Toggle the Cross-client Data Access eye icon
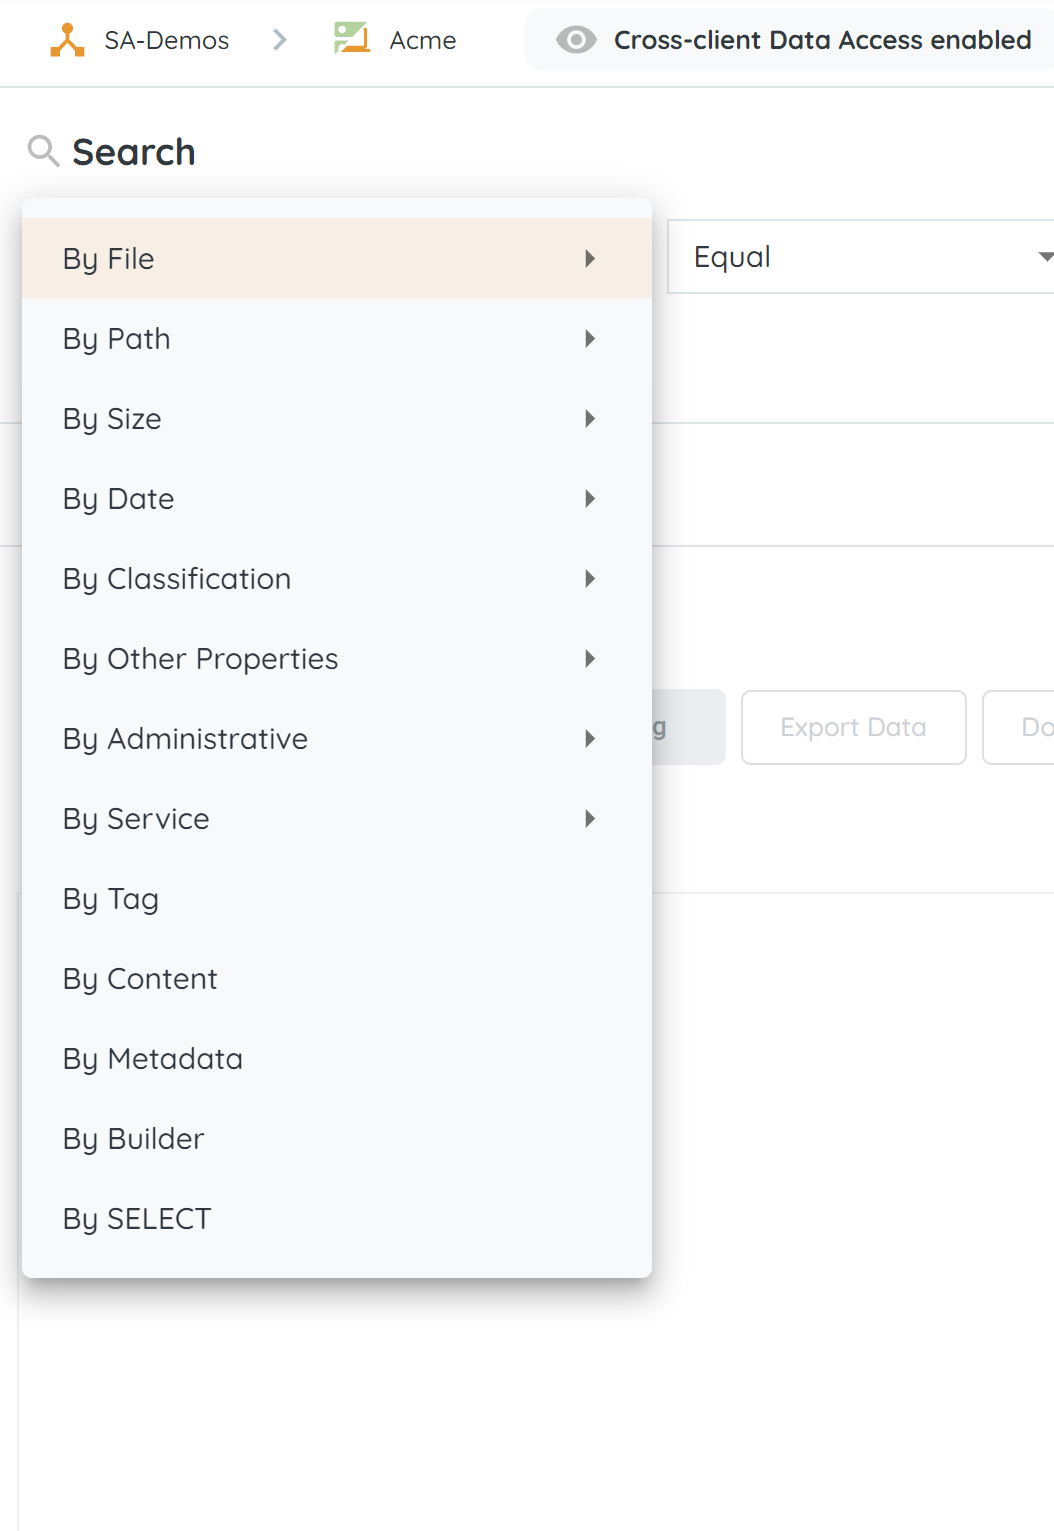Viewport: 1054px width, 1531px height. (x=576, y=40)
